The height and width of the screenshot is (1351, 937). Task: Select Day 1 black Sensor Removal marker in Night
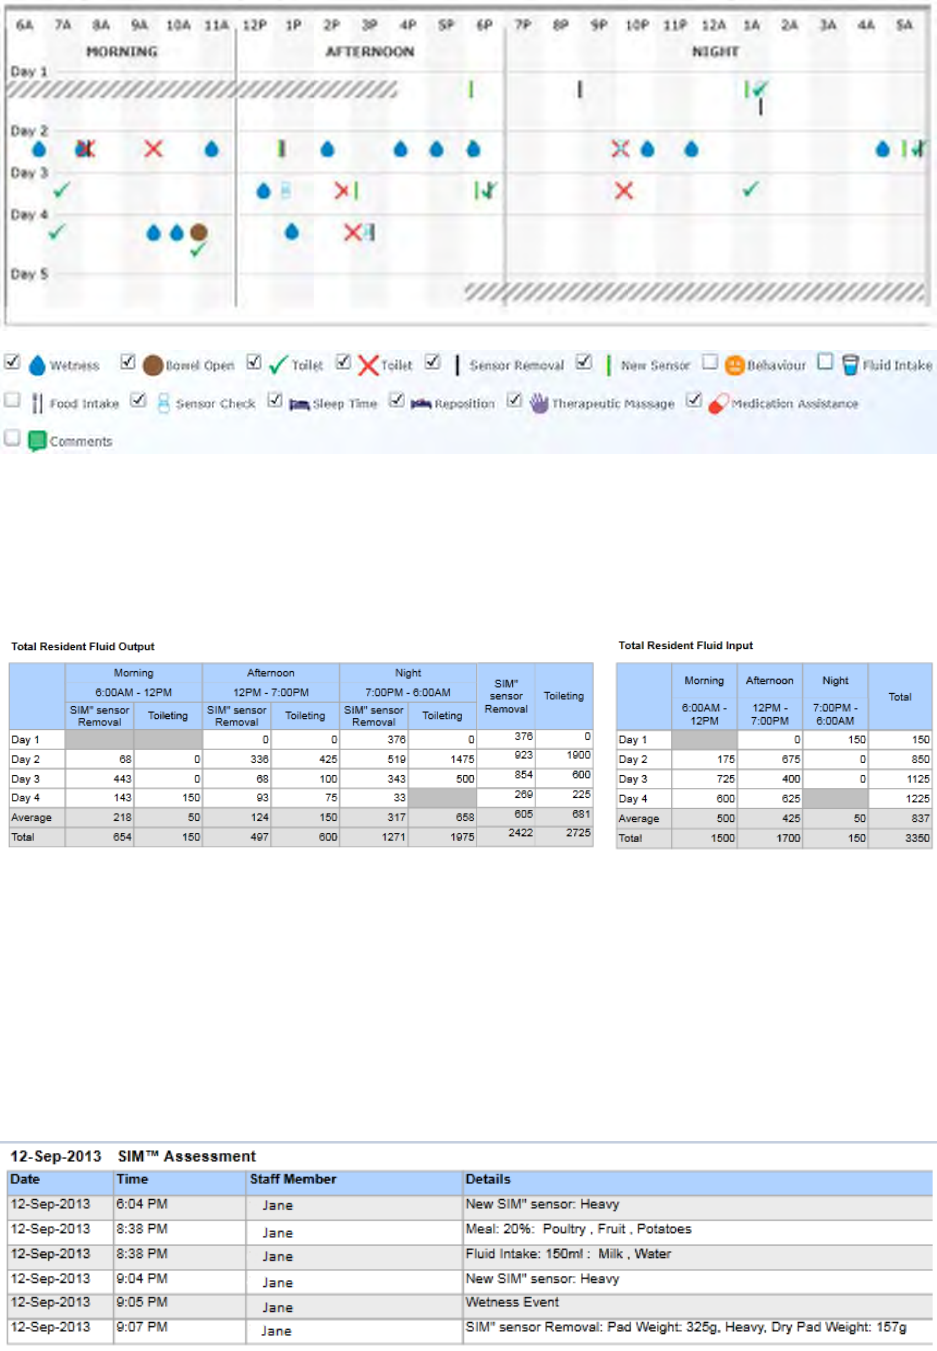click(579, 90)
